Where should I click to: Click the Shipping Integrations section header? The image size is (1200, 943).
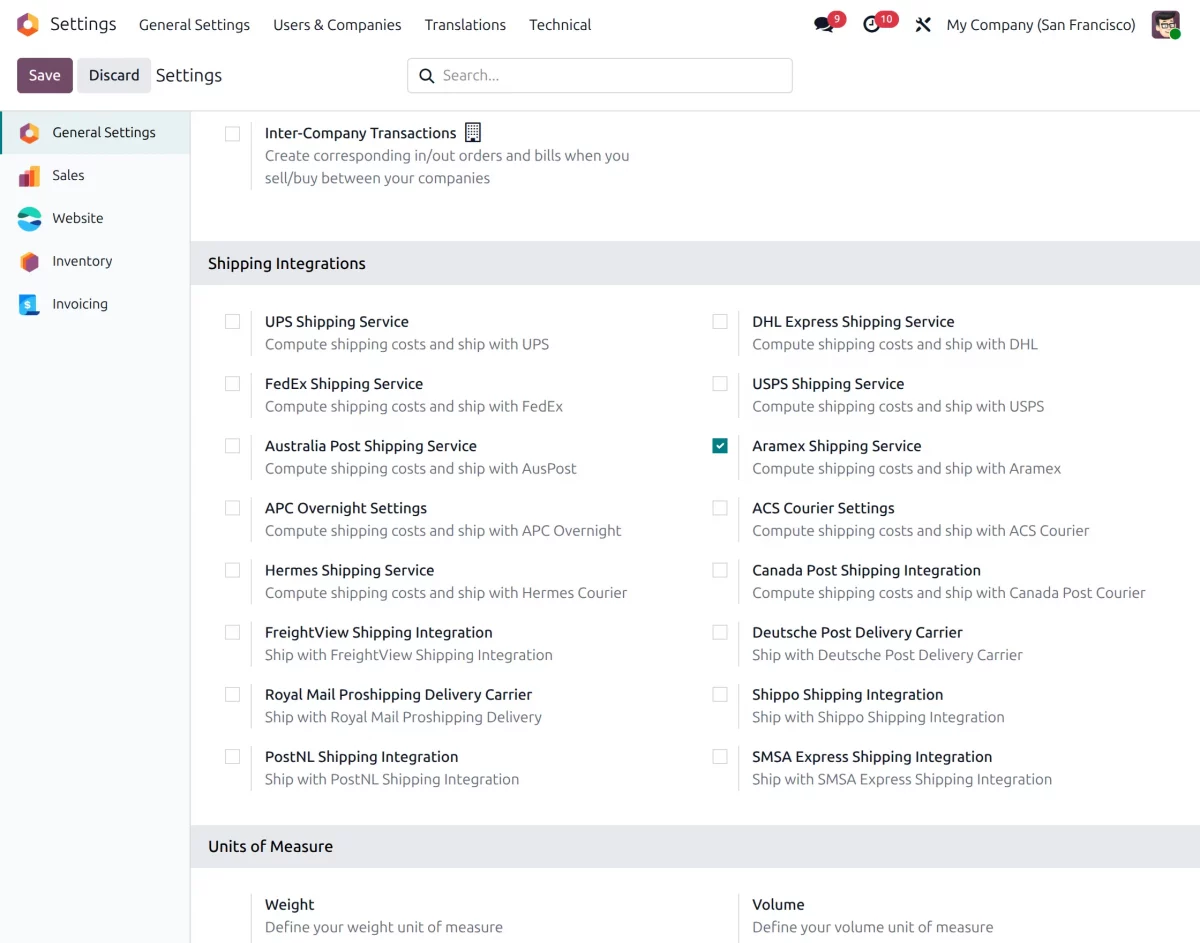[695, 264]
